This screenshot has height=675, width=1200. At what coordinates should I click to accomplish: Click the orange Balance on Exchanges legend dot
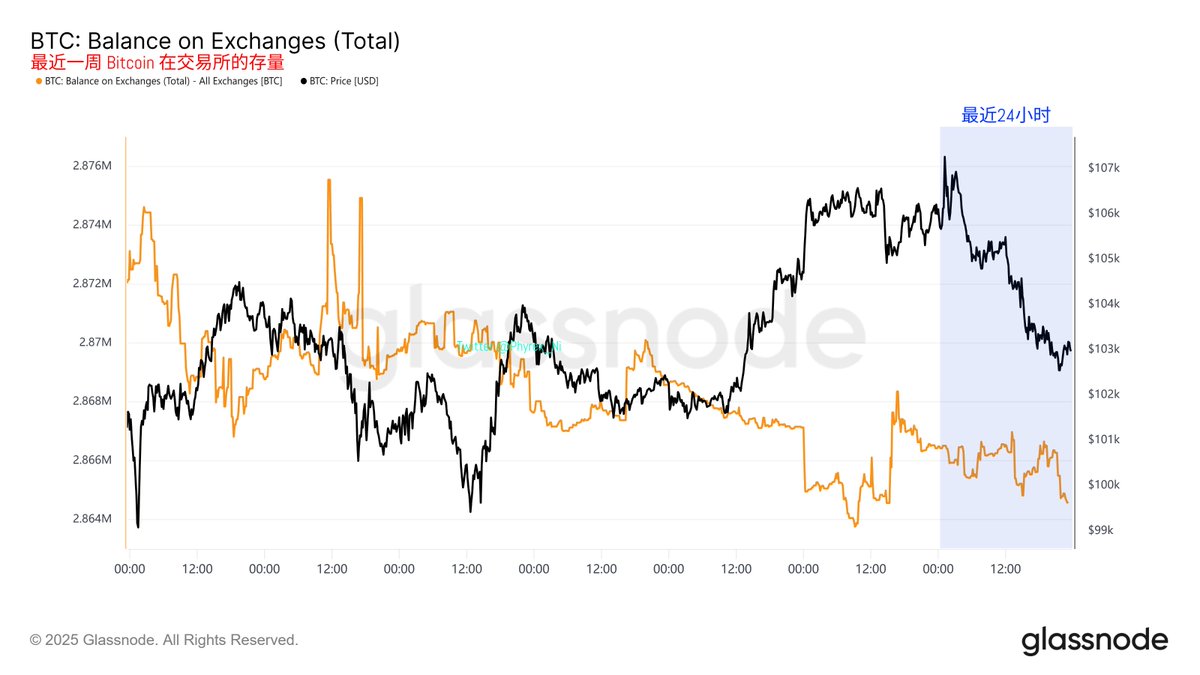tap(39, 81)
